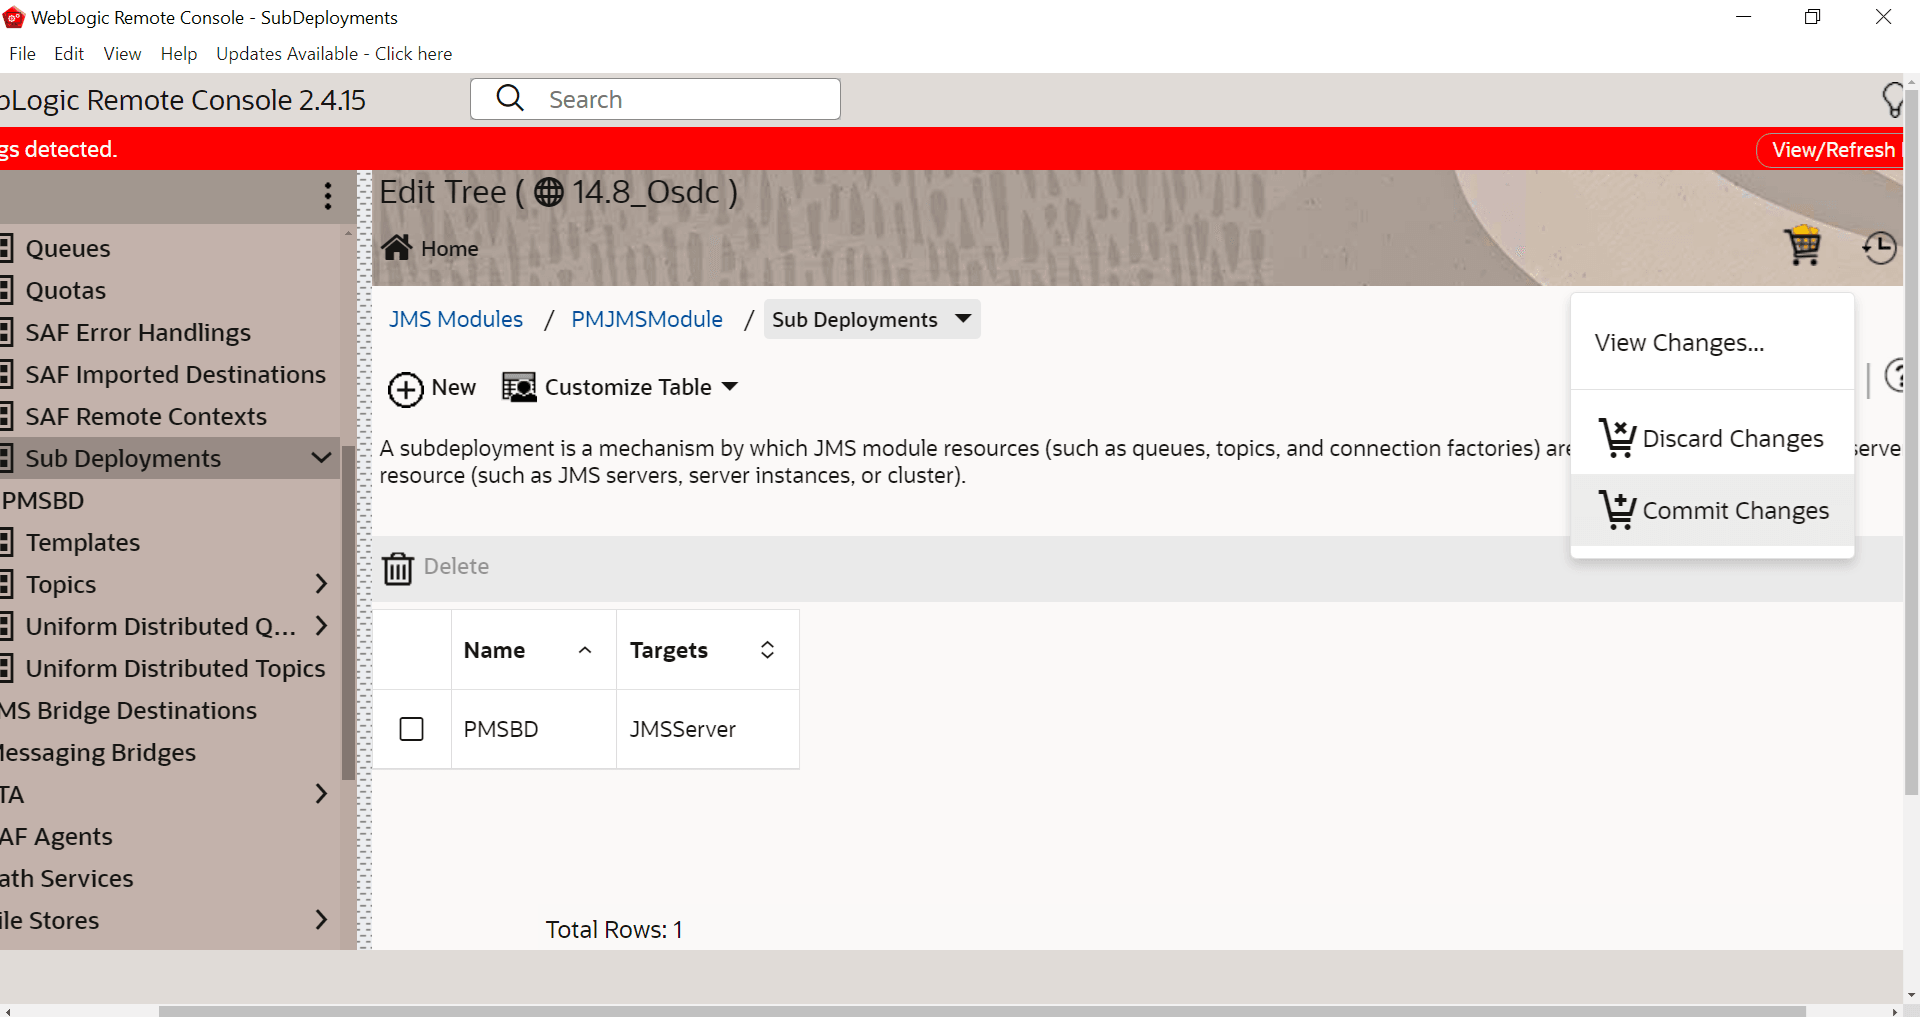Click the View/Refresh button
Viewport: 1920px width, 1017px height.
click(x=1830, y=150)
